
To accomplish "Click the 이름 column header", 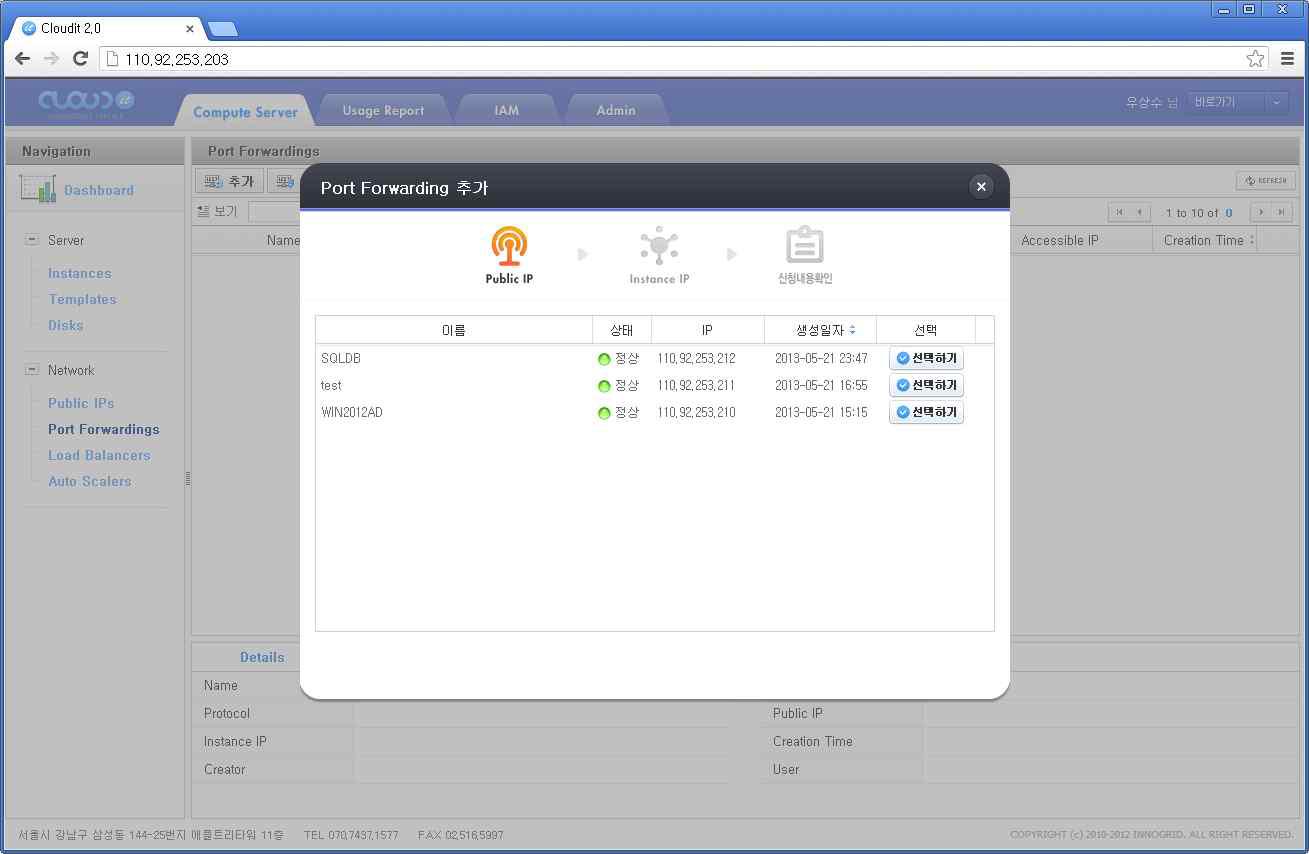I will [x=454, y=330].
